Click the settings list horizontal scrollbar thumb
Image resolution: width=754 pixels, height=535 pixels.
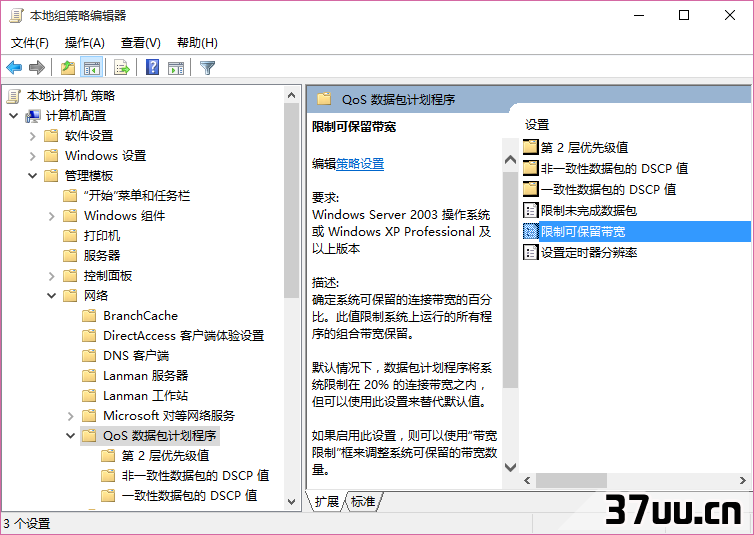571,480
